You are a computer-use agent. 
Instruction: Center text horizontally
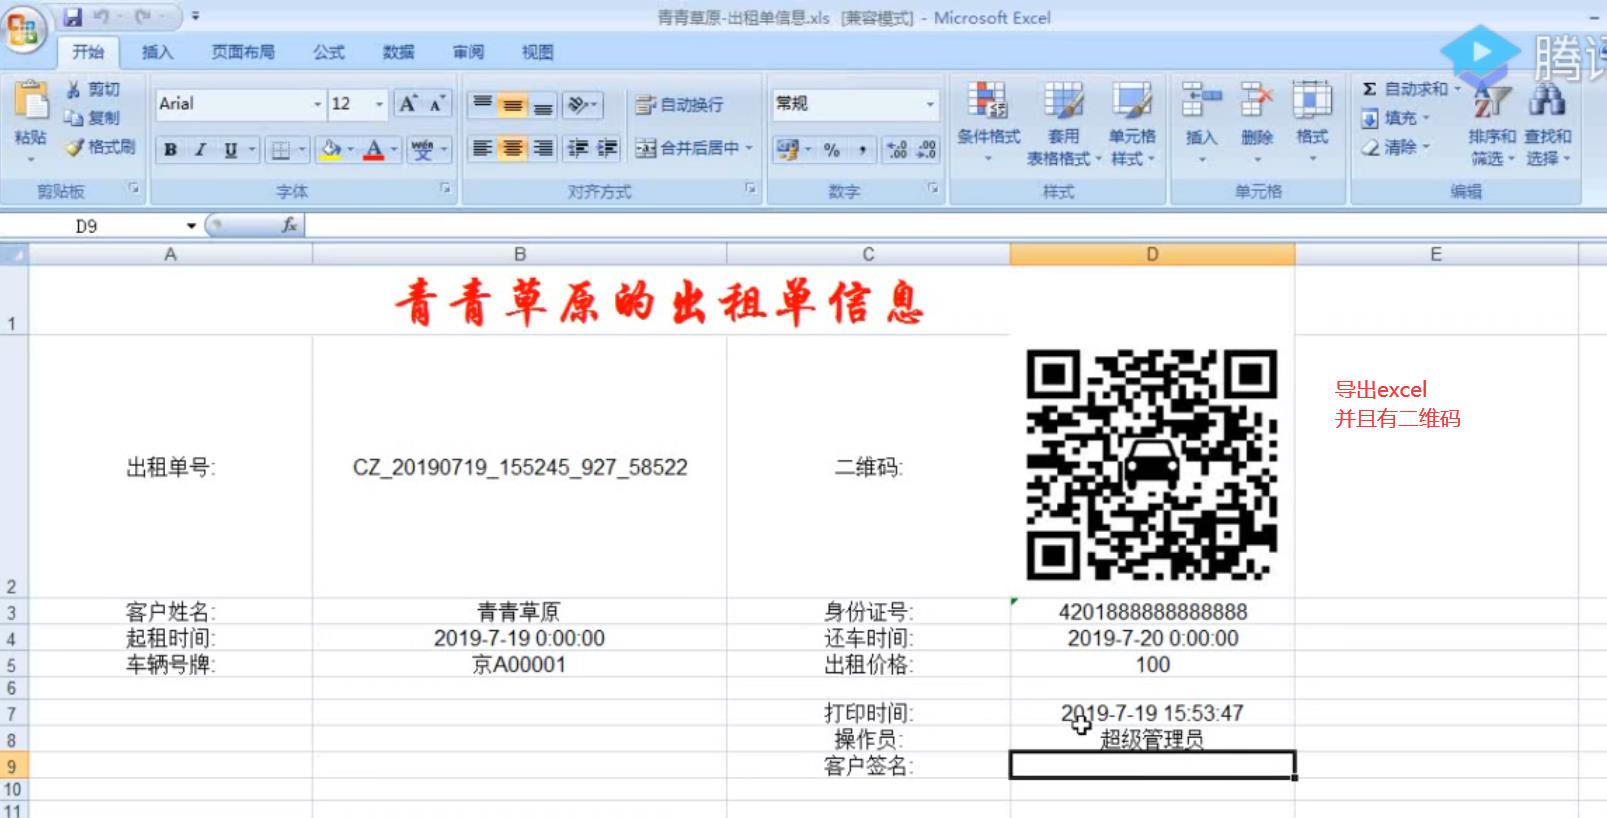(512, 148)
